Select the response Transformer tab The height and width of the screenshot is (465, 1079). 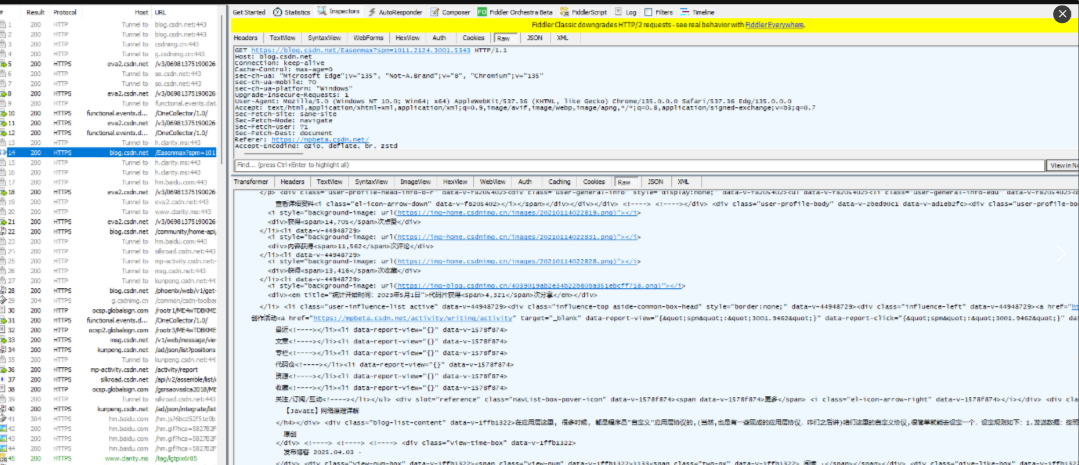tap(250, 182)
